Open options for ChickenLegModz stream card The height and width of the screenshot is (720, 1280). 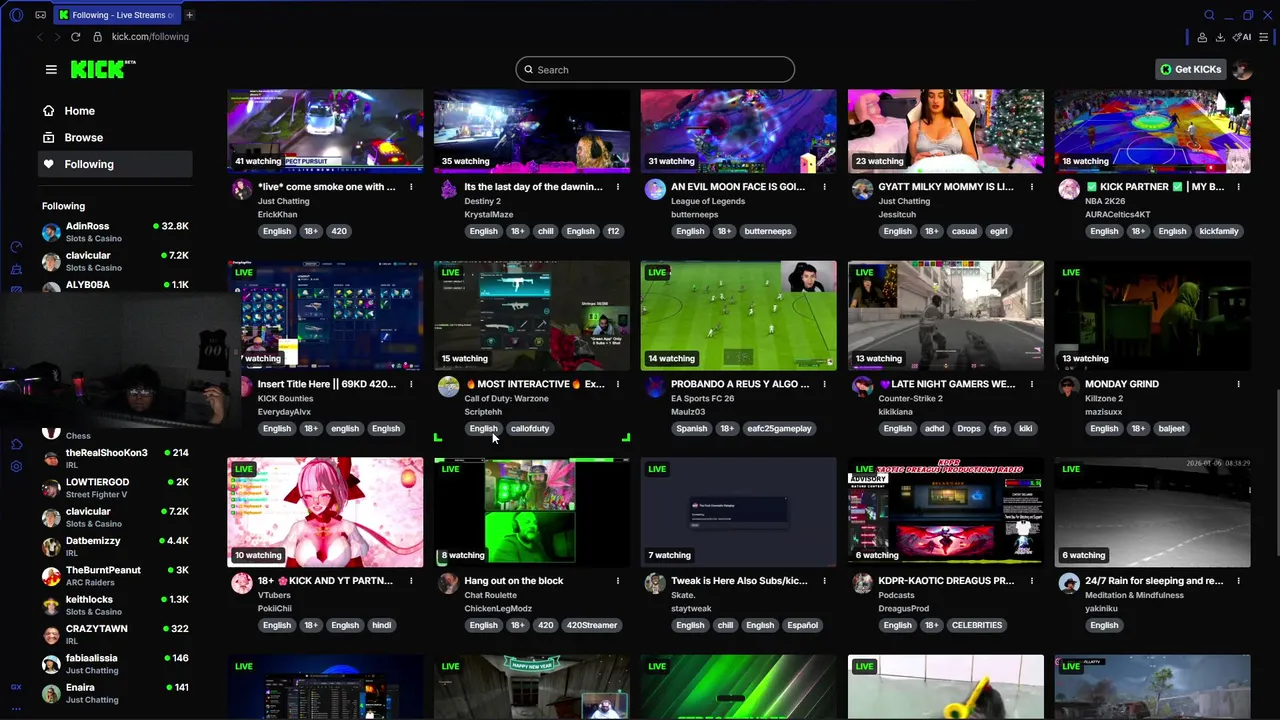point(618,581)
